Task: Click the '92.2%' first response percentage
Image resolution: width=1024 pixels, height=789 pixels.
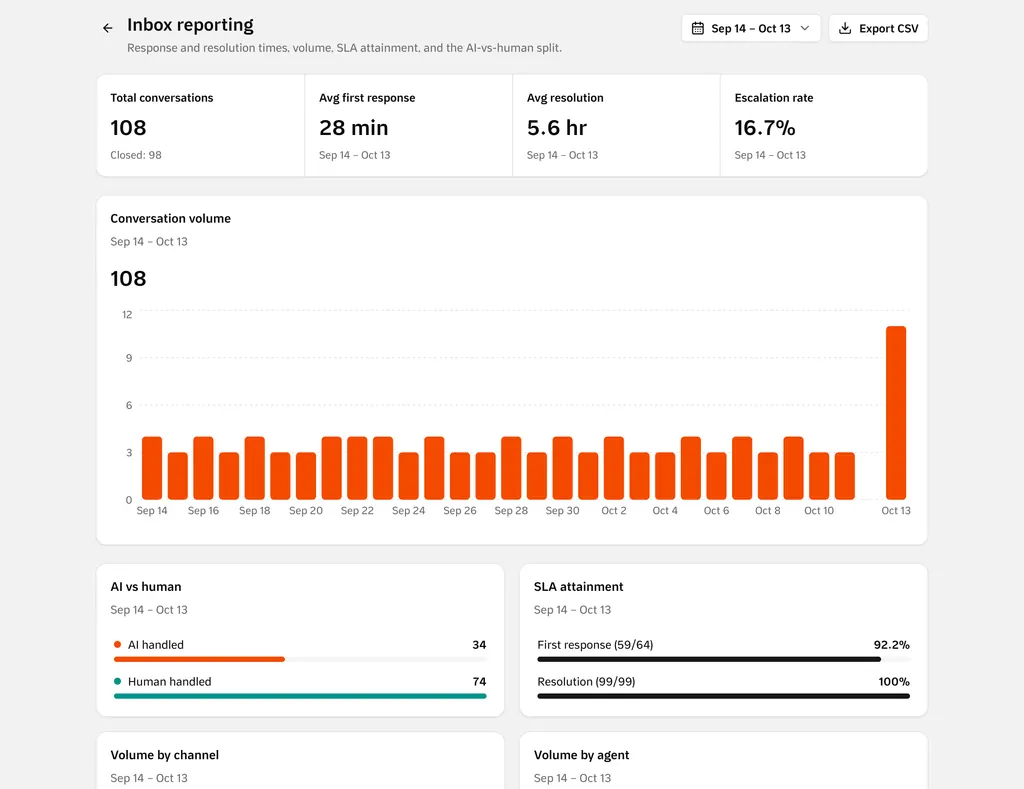Action: pos(891,645)
